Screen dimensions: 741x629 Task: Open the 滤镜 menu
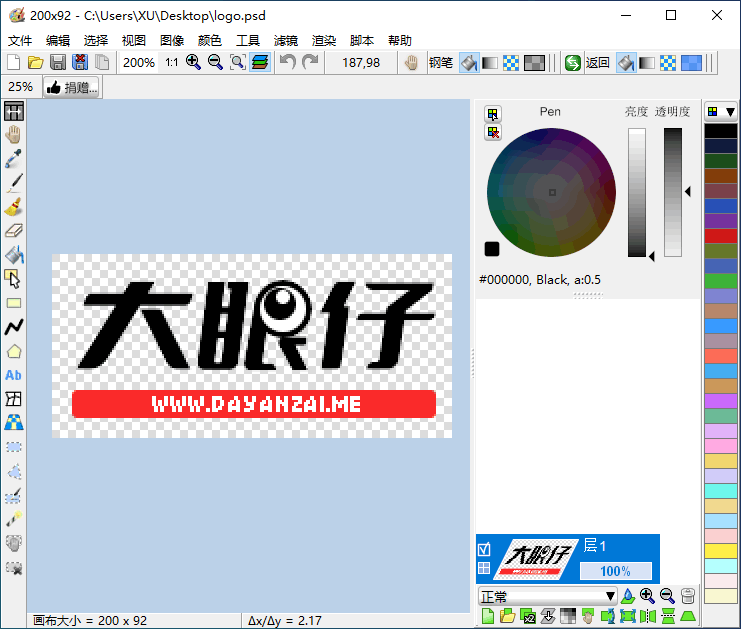(286, 41)
